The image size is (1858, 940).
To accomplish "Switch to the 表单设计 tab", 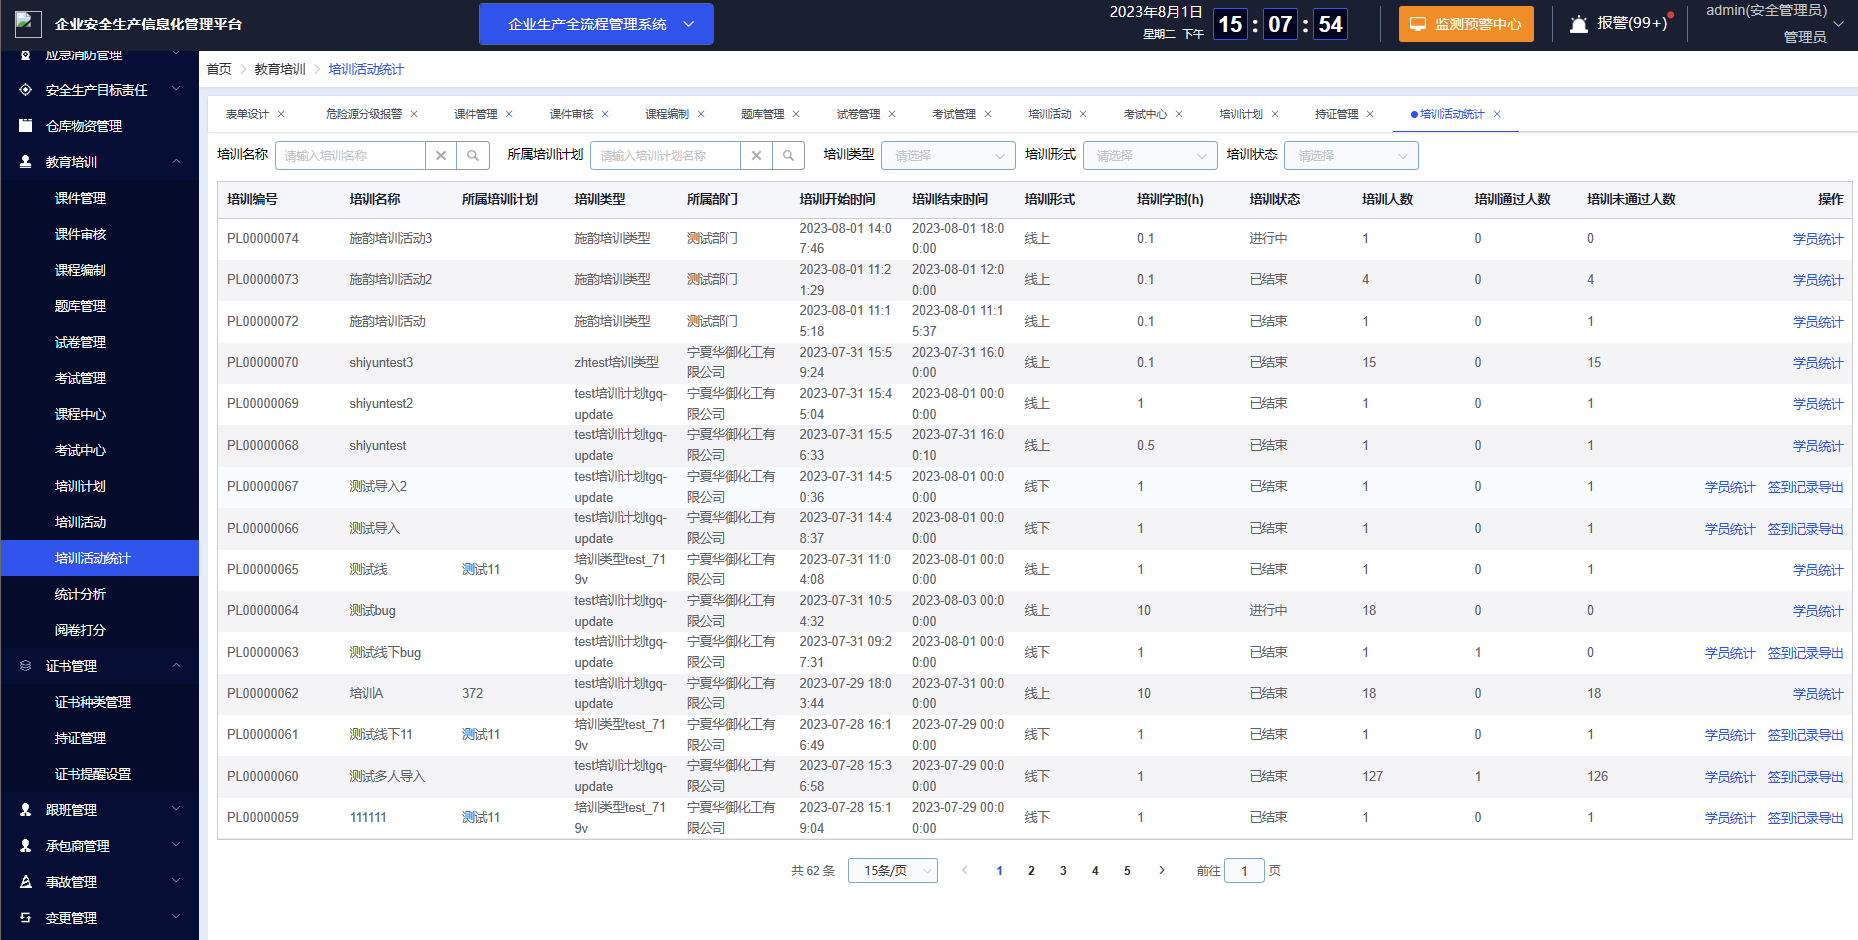I will 247,114.
